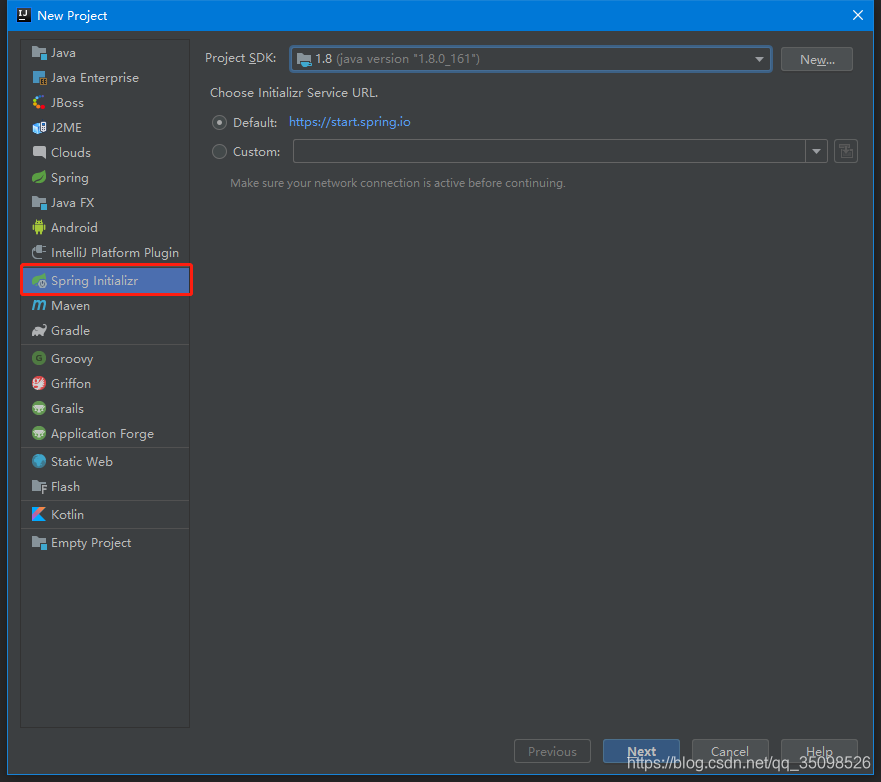Select the Default service URL radio button
Viewport: 881px width, 782px height.
(x=219, y=122)
